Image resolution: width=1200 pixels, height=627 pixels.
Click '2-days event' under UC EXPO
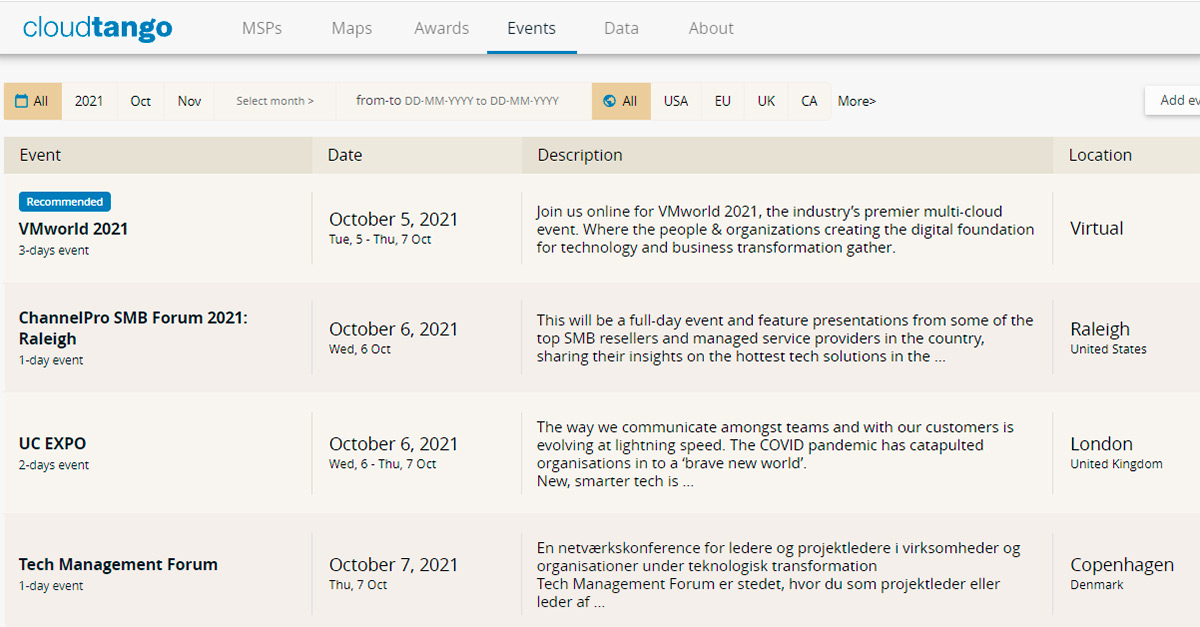click(54, 465)
